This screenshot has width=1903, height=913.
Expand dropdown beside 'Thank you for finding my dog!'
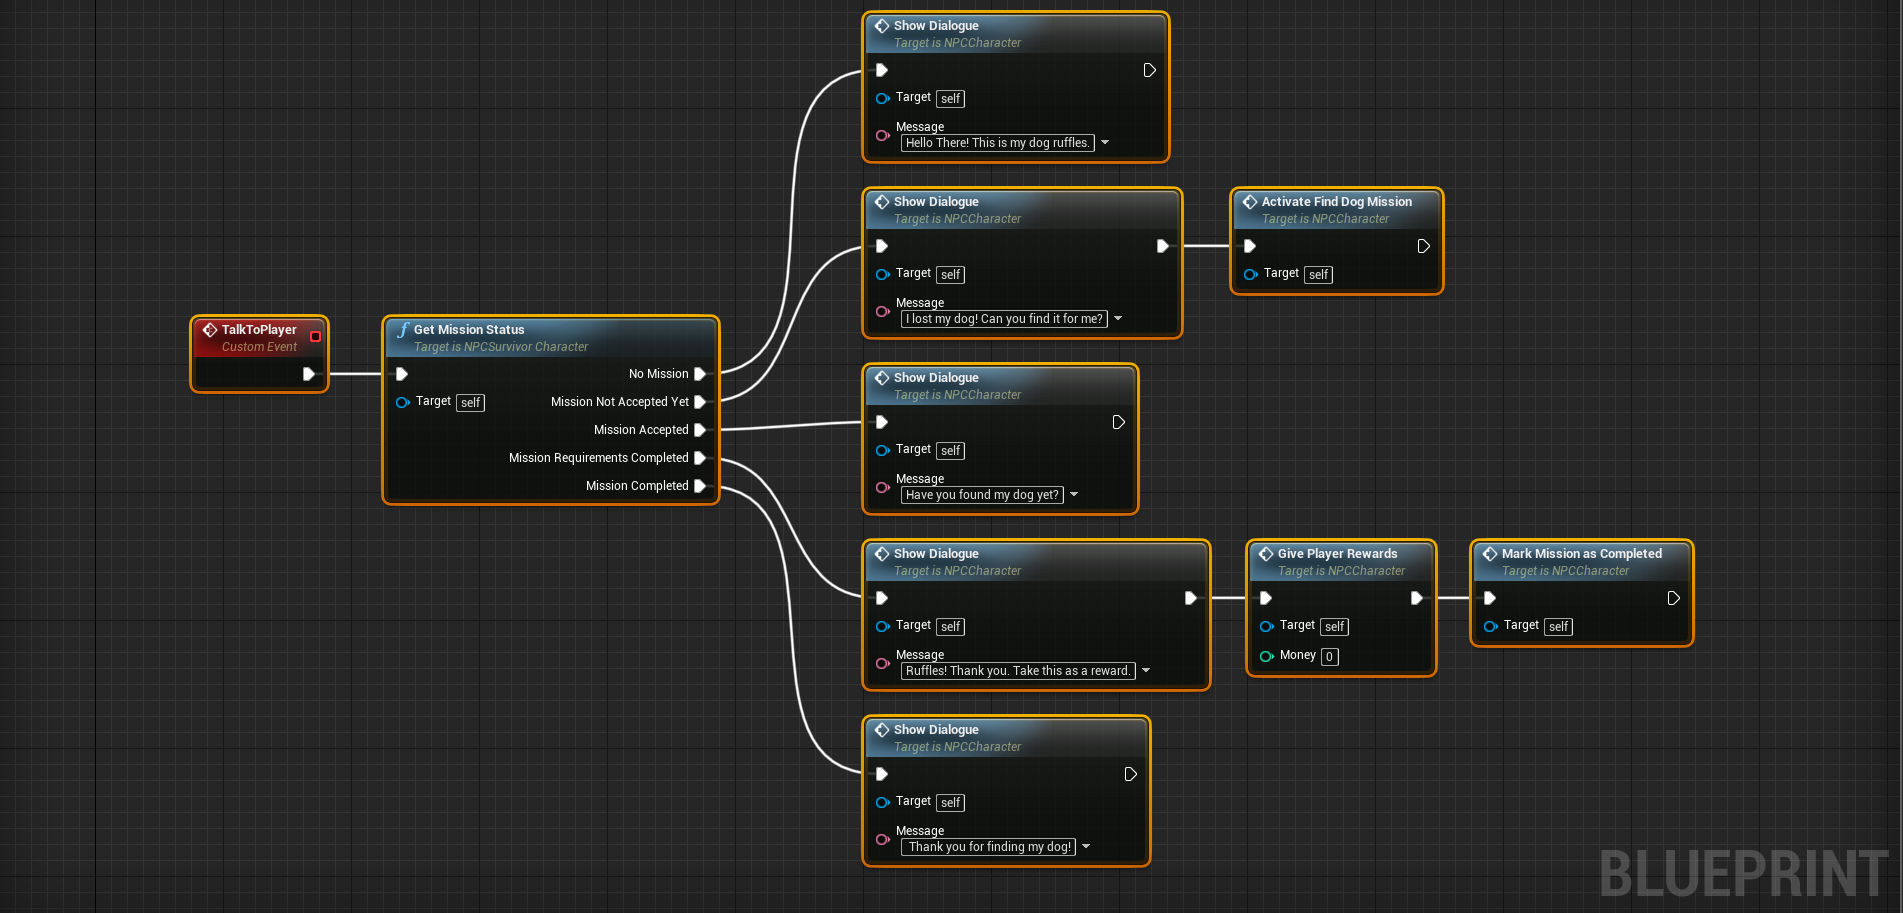(x=1086, y=847)
